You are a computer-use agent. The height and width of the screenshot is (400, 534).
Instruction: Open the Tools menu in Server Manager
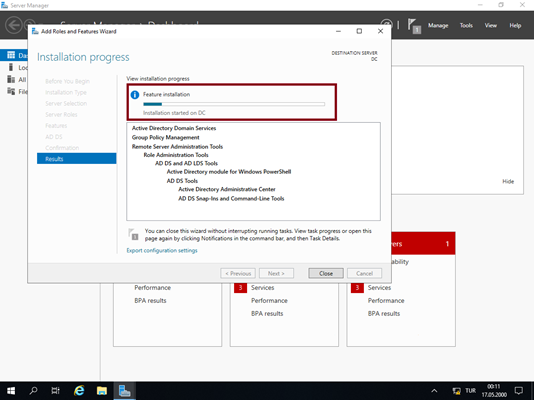(x=466, y=26)
